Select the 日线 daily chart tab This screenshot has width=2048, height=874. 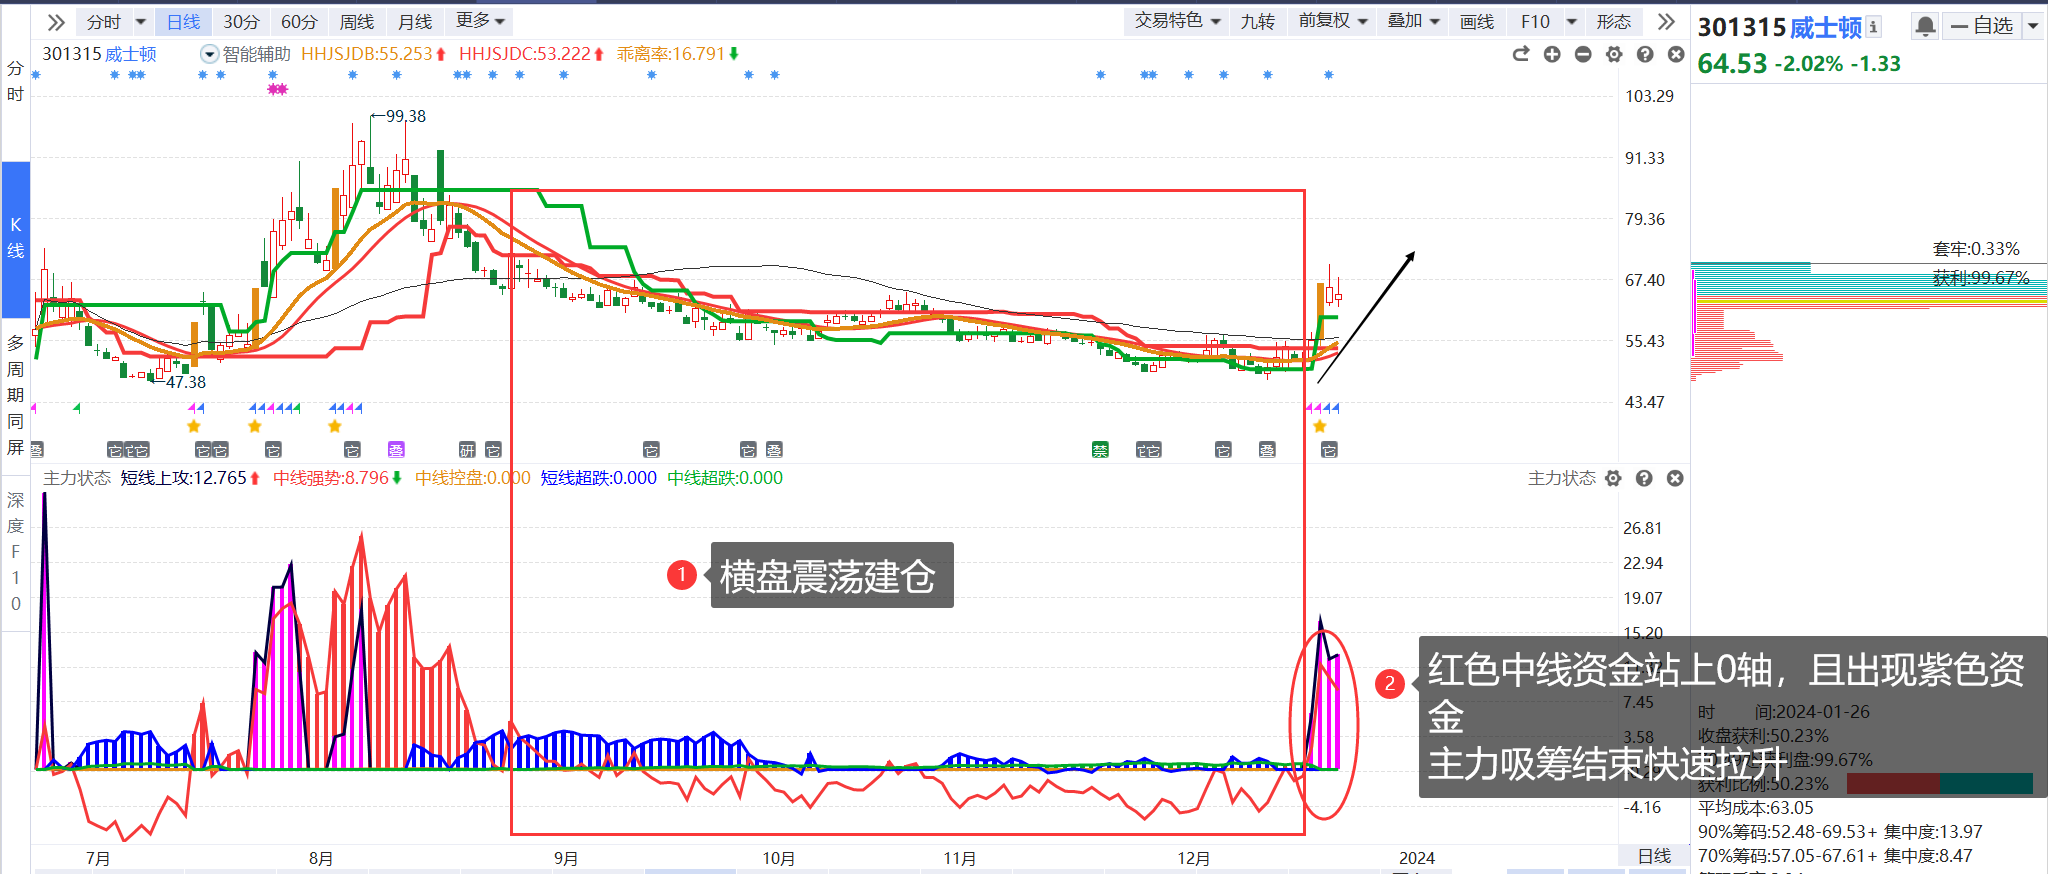[x=183, y=22]
